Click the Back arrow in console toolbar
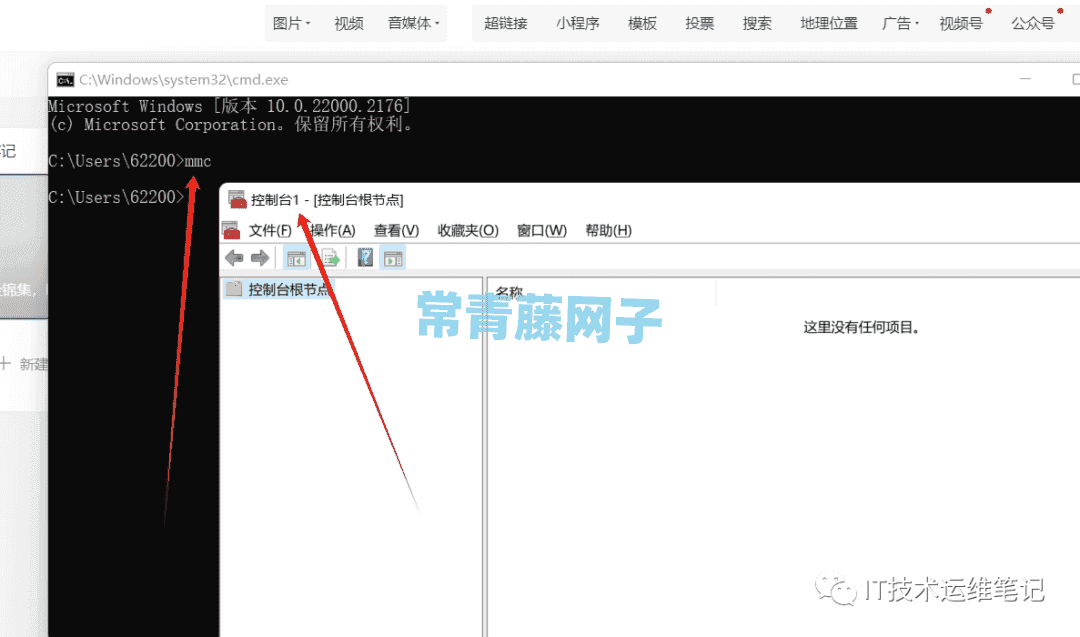Screen dimensions: 1080x637 234,258
